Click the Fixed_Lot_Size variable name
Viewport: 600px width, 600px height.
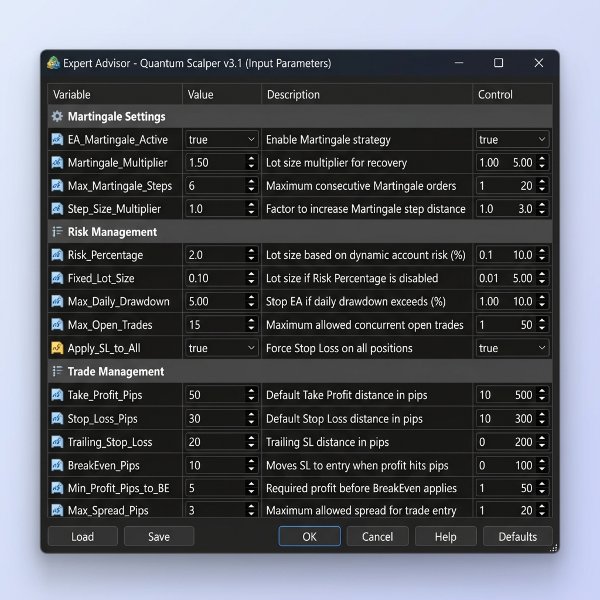(x=101, y=278)
